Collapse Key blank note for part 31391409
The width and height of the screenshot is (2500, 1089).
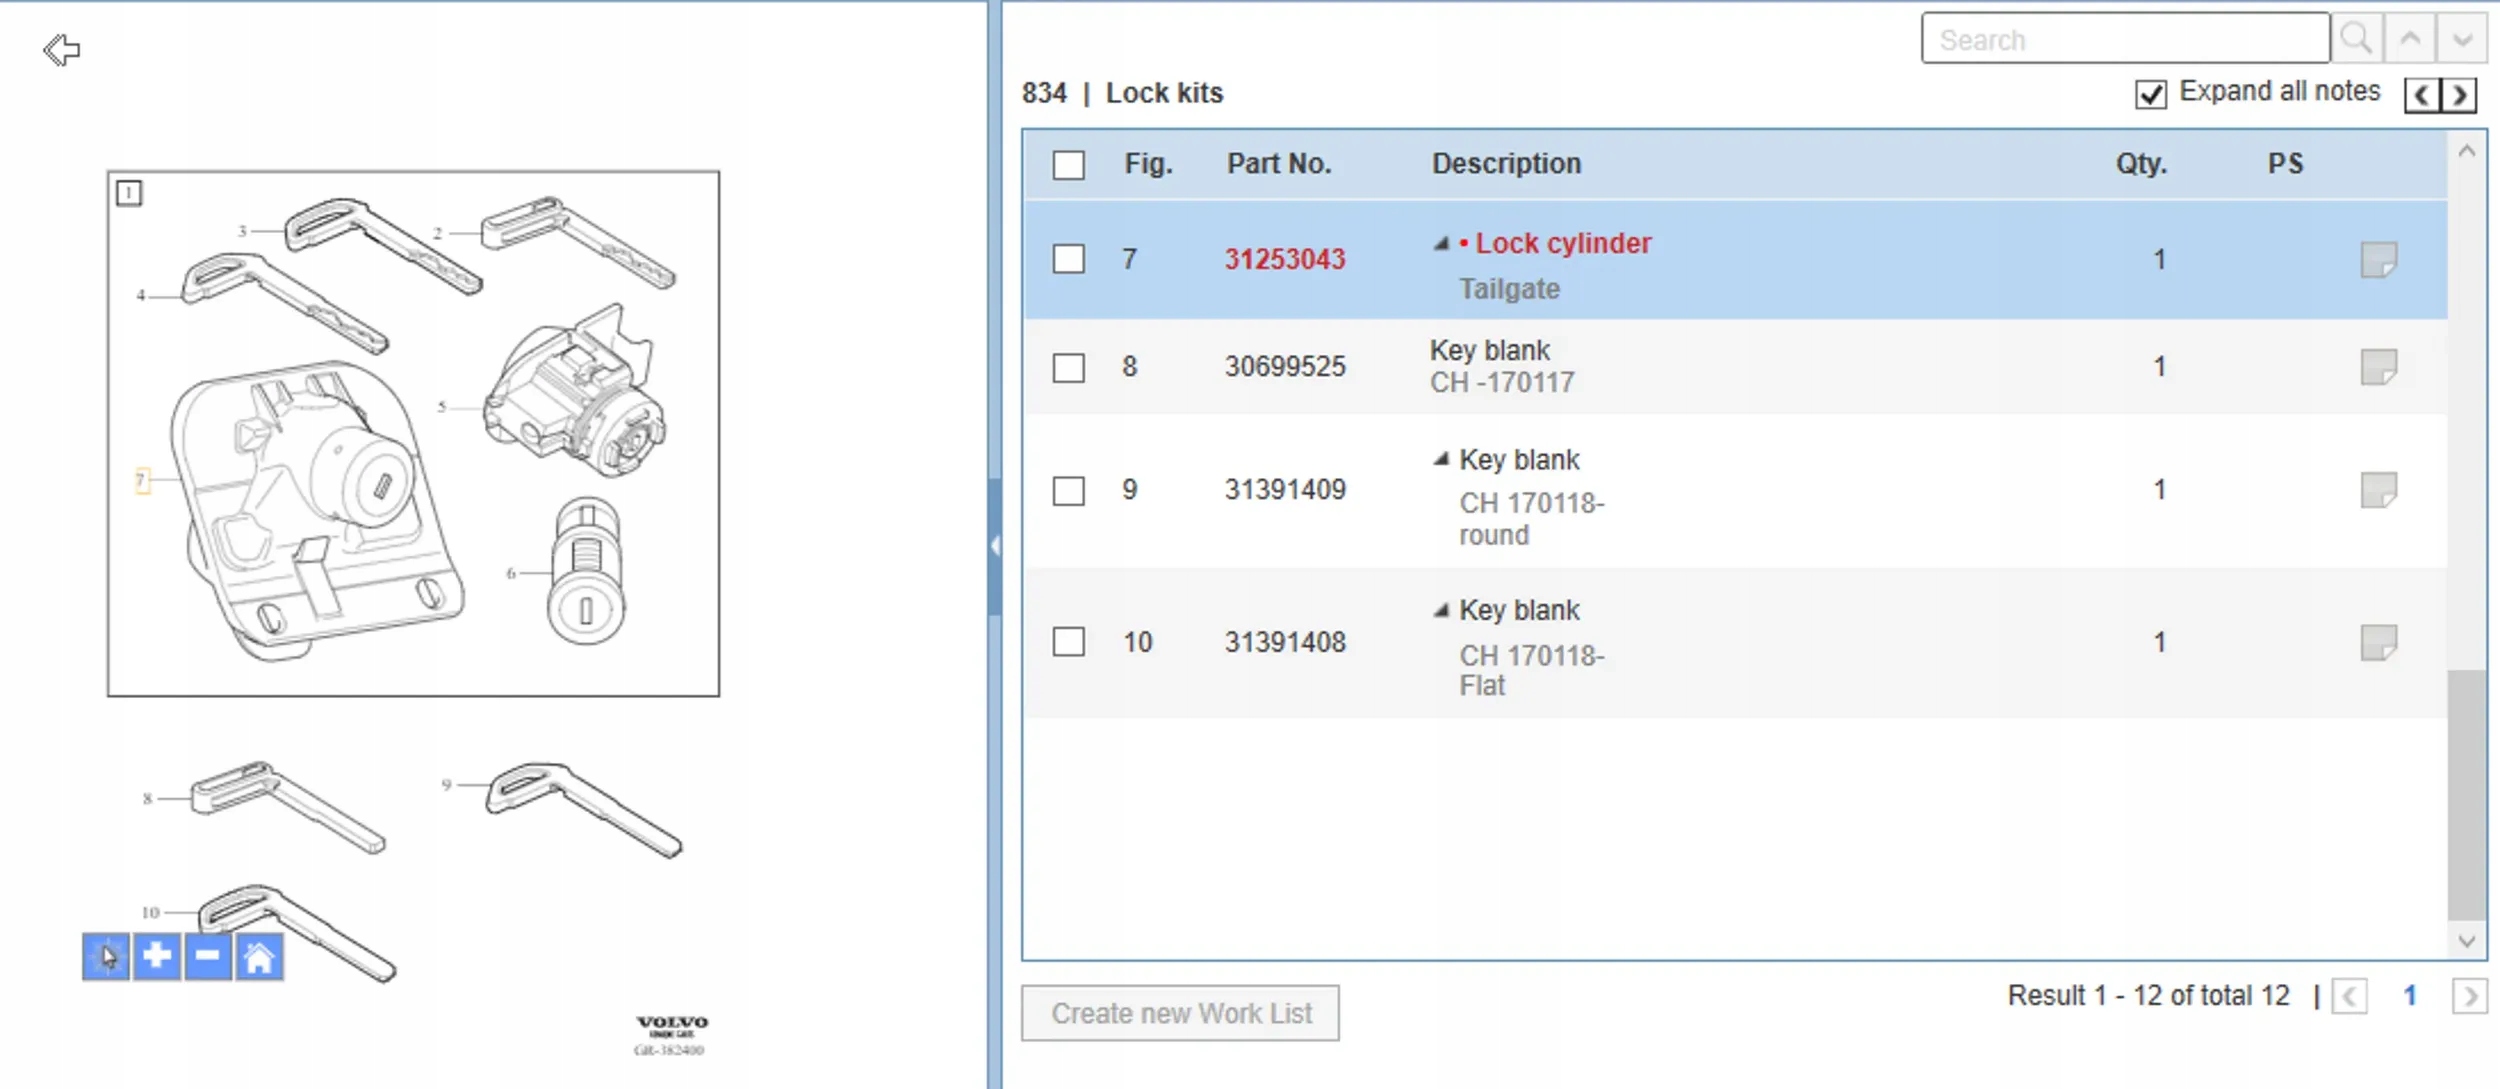tap(1441, 460)
